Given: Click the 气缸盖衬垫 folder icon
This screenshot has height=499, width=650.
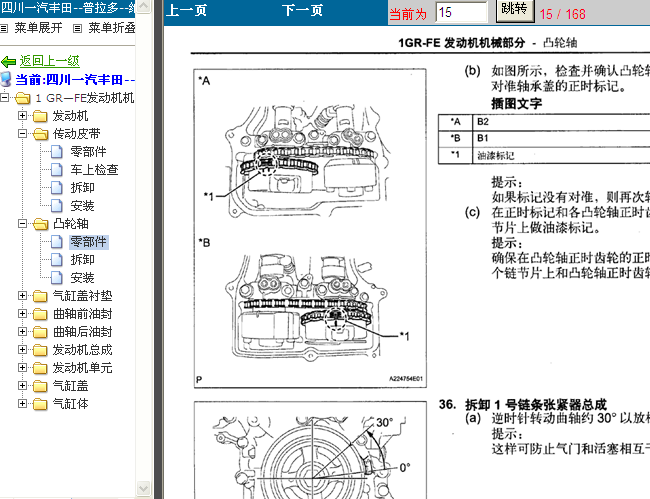Looking at the screenshot, I should tap(40, 296).
